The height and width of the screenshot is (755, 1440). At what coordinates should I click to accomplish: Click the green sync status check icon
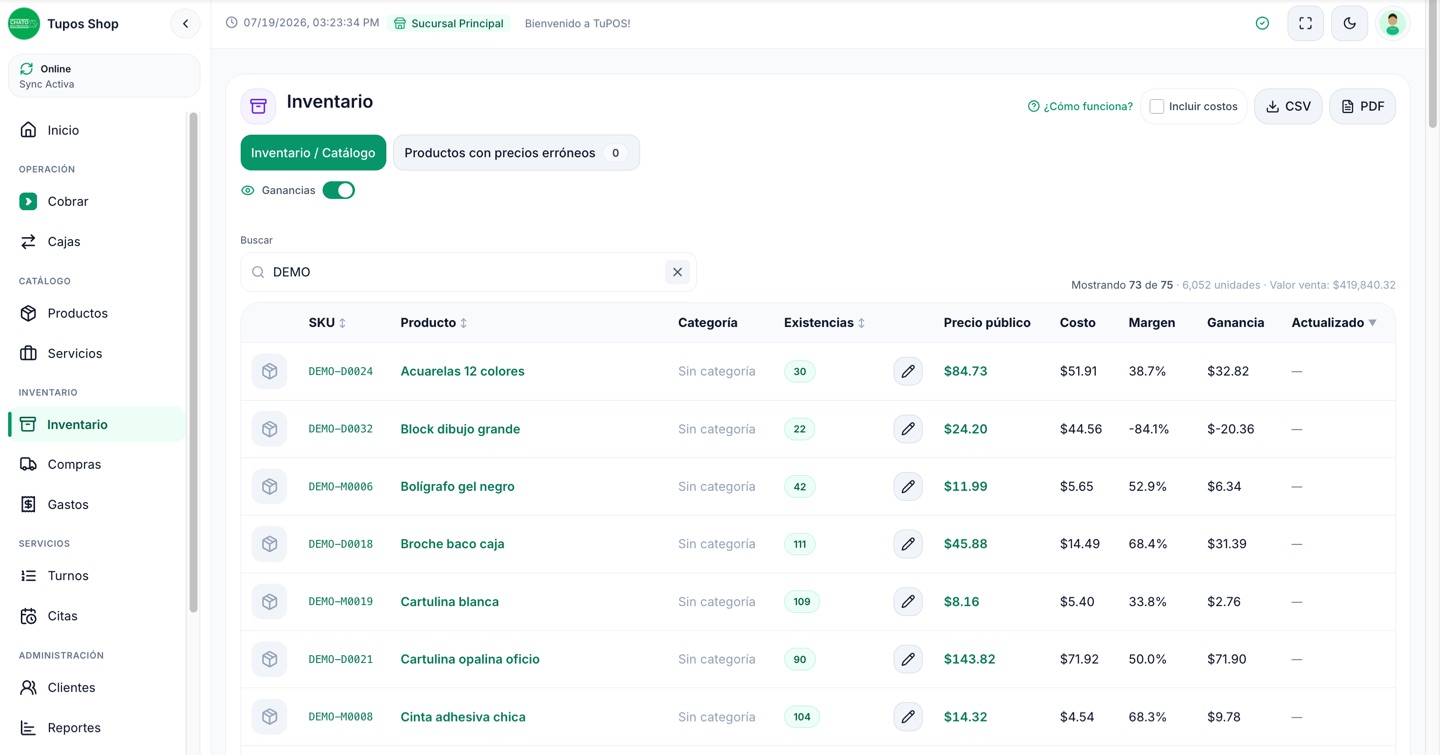pos(1262,23)
